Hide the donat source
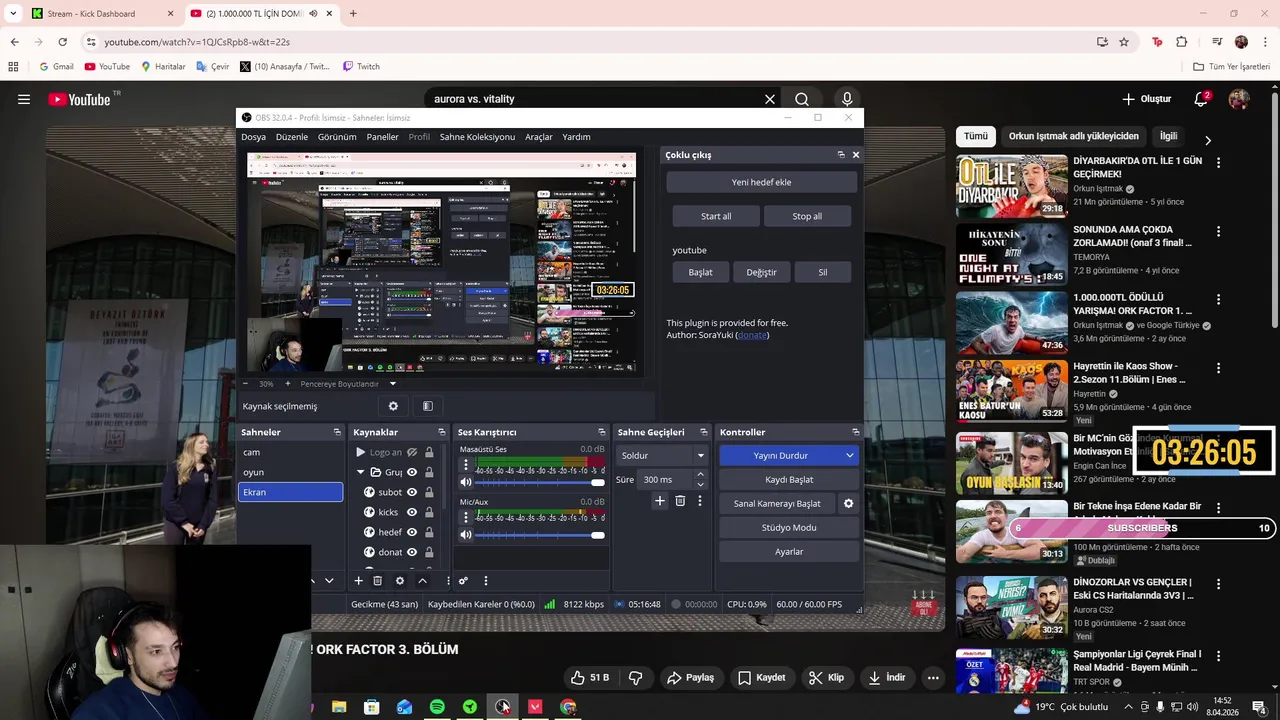Viewport: 1280px width, 720px height. pos(412,552)
